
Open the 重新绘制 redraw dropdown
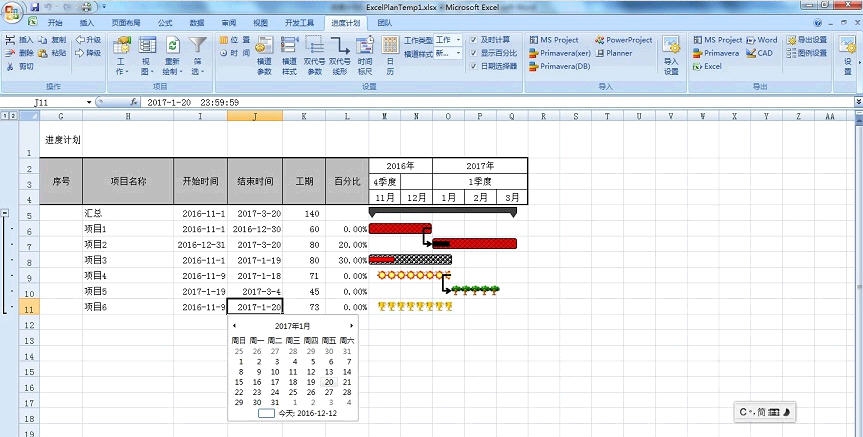point(172,56)
